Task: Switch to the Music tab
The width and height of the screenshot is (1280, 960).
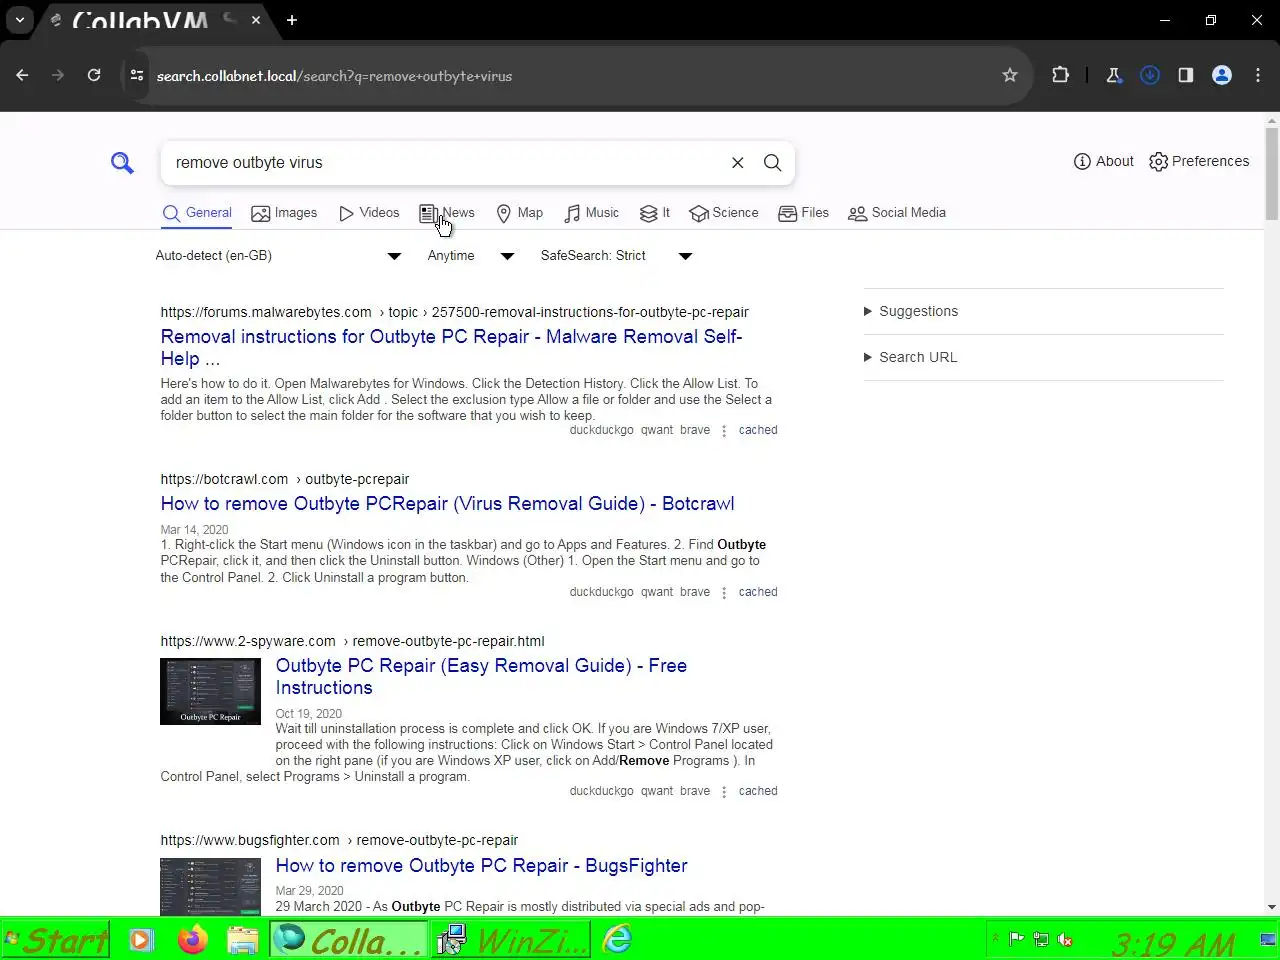Action: 591,212
